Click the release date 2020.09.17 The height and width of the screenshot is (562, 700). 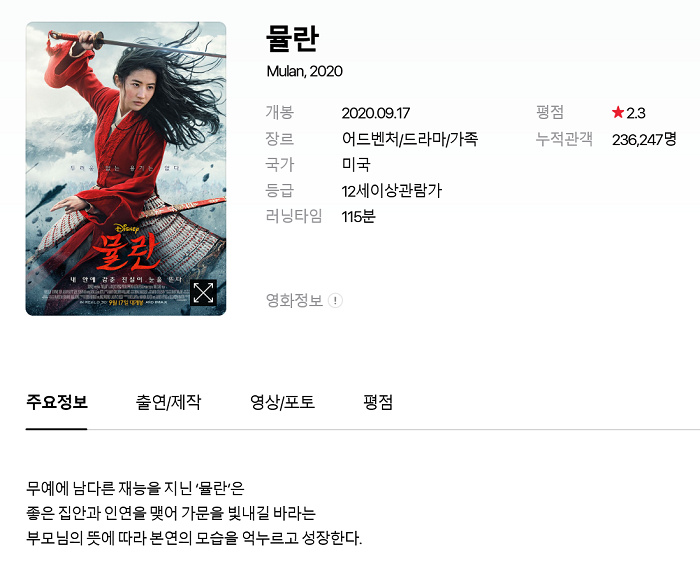pos(375,113)
